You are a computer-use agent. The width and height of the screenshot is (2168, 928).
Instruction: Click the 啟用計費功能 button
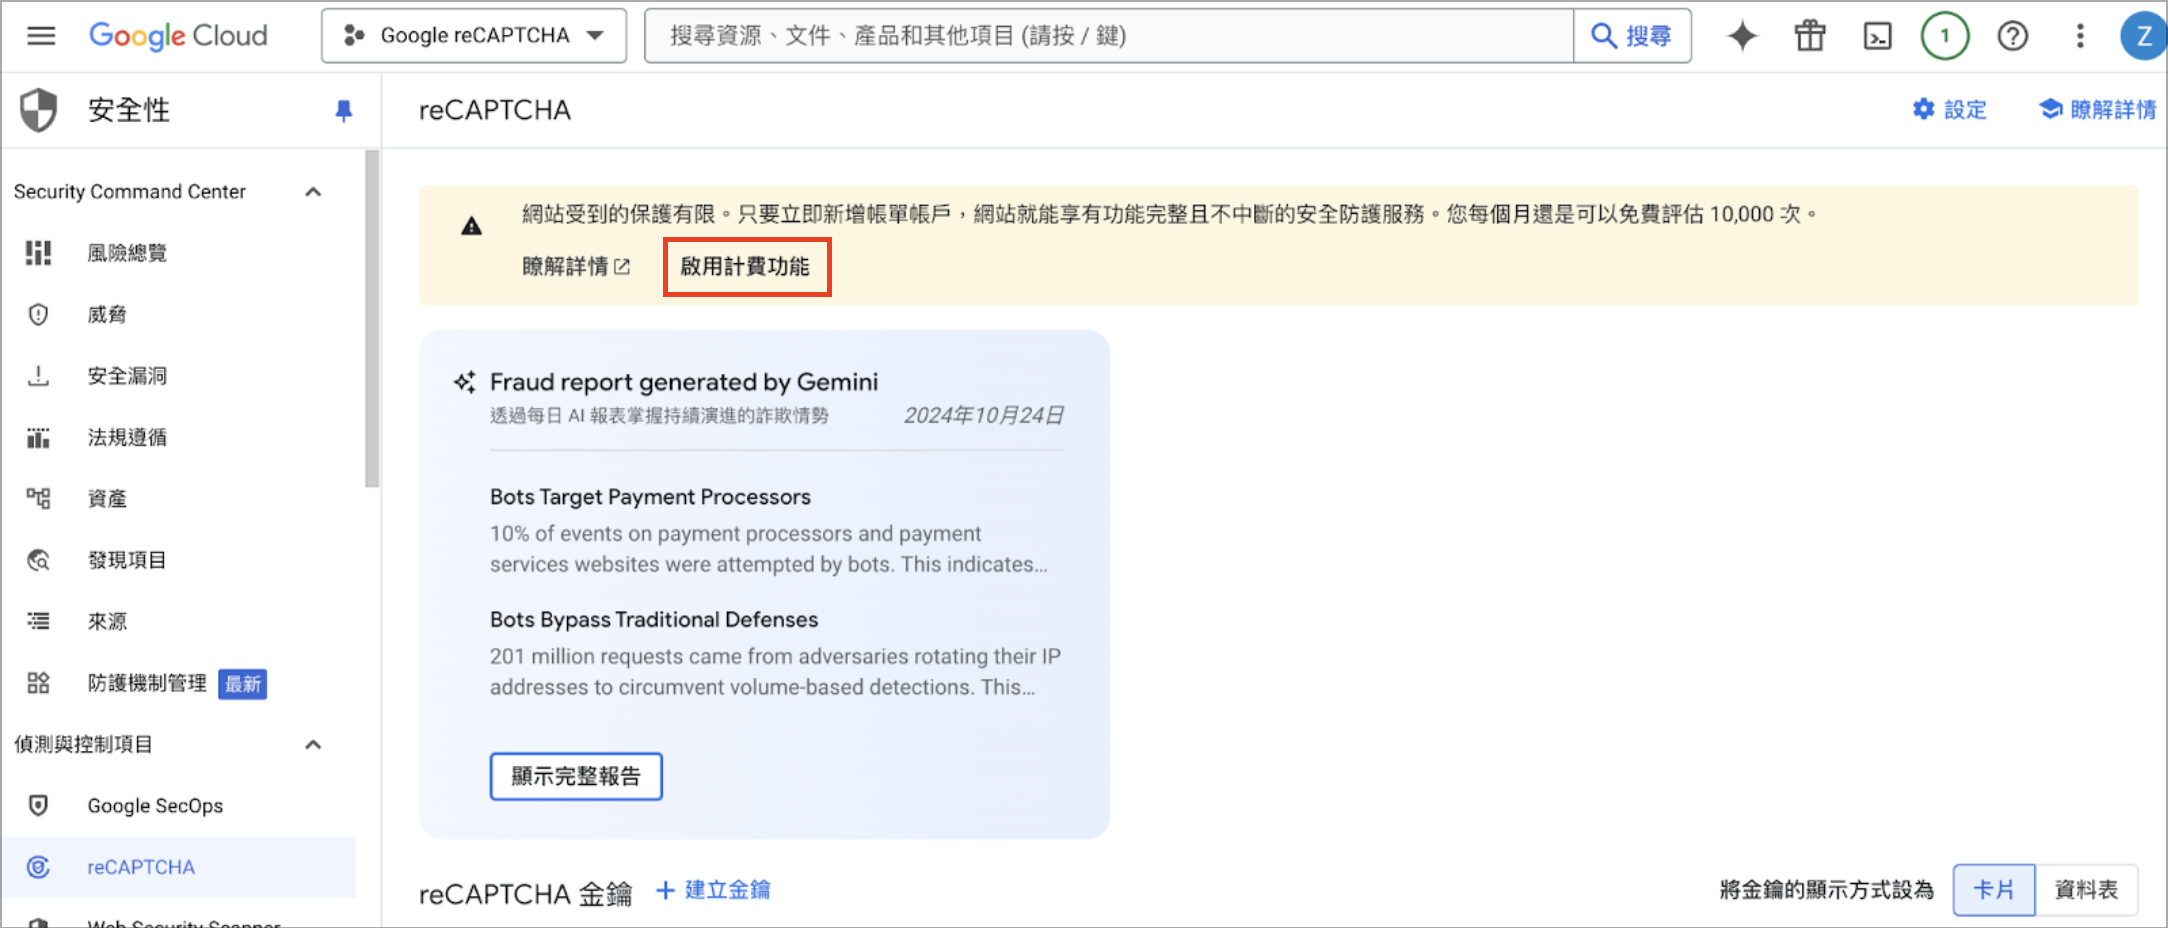(746, 266)
